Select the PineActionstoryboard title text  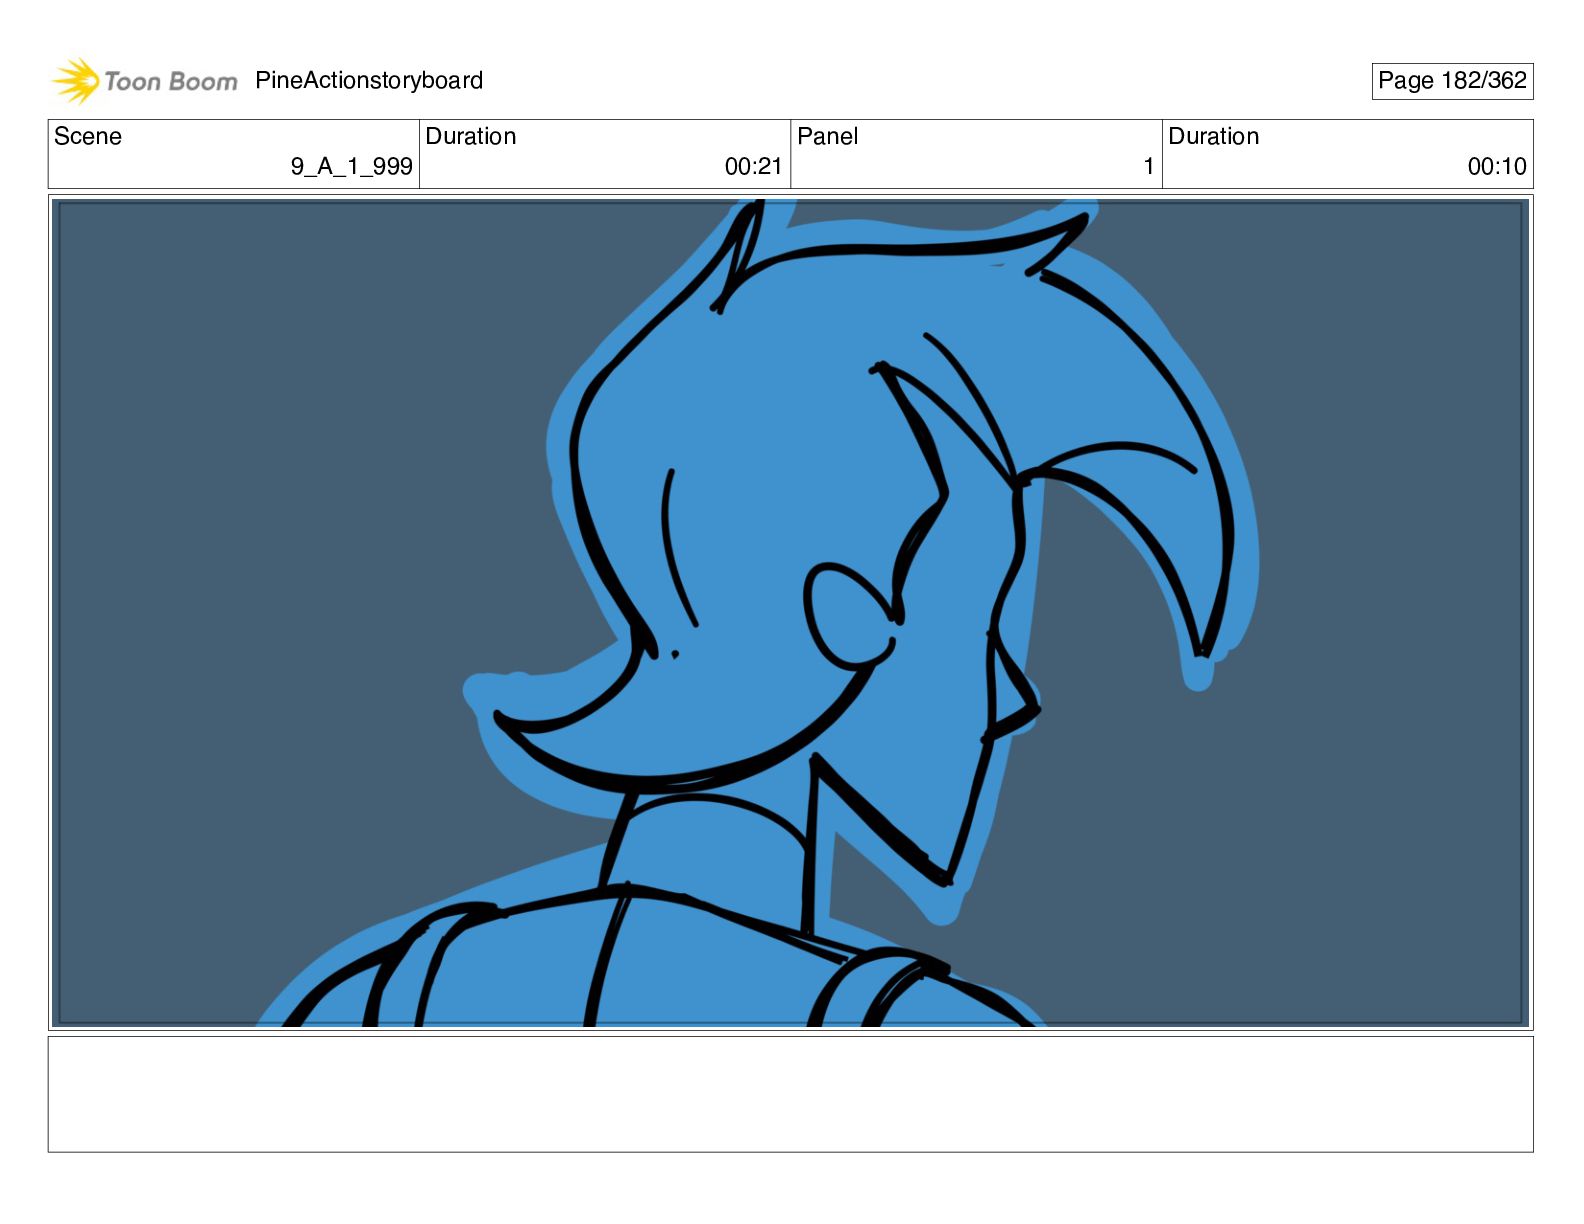point(369,81)
